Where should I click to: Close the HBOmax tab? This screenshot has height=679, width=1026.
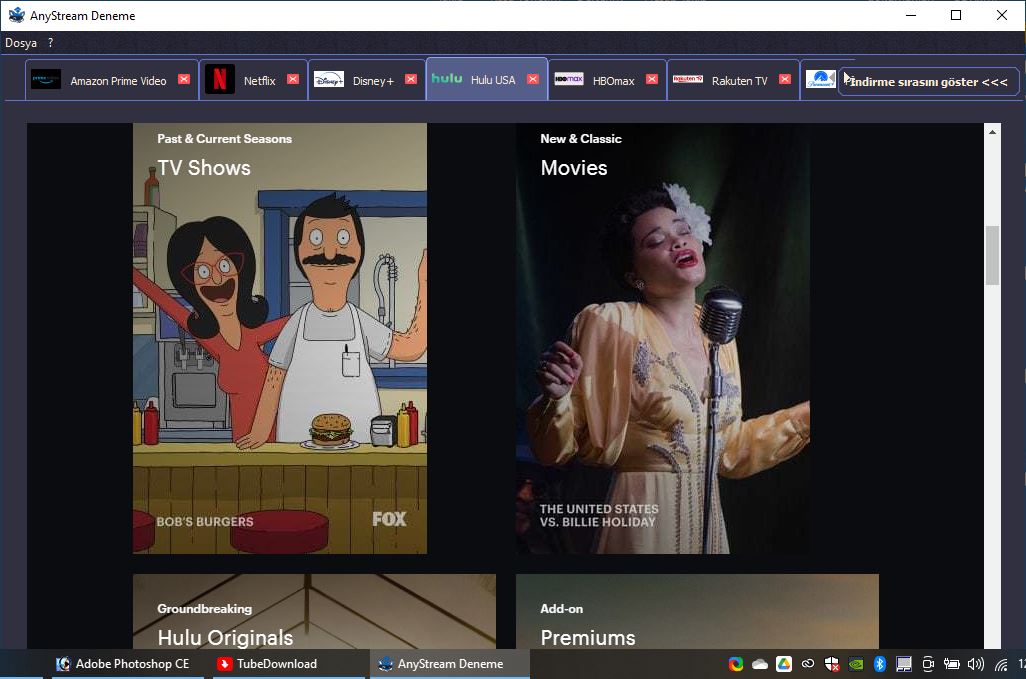coord(652,79)
